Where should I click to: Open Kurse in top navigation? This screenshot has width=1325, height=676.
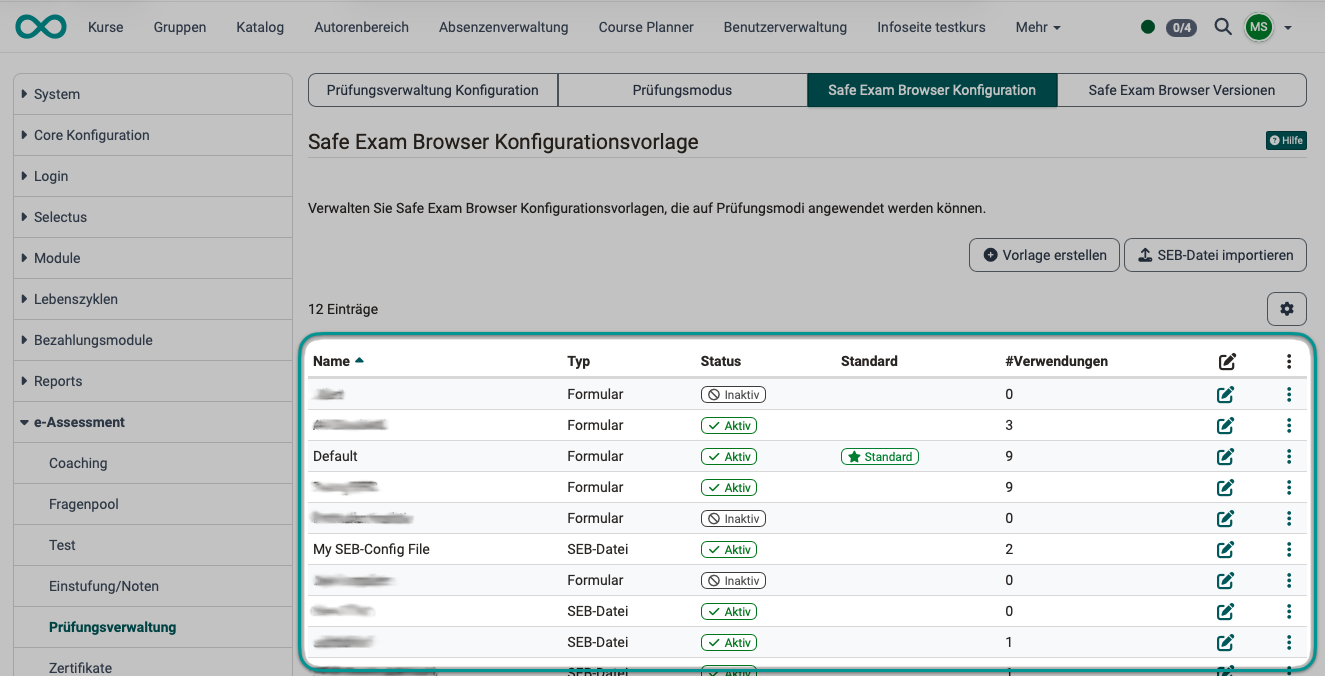[106, 28]
